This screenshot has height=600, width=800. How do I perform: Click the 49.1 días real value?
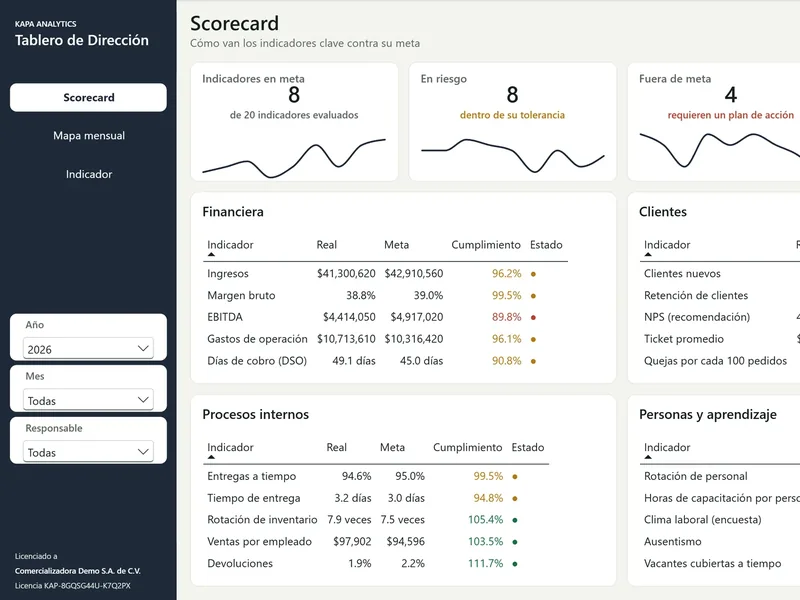point(354,361)
